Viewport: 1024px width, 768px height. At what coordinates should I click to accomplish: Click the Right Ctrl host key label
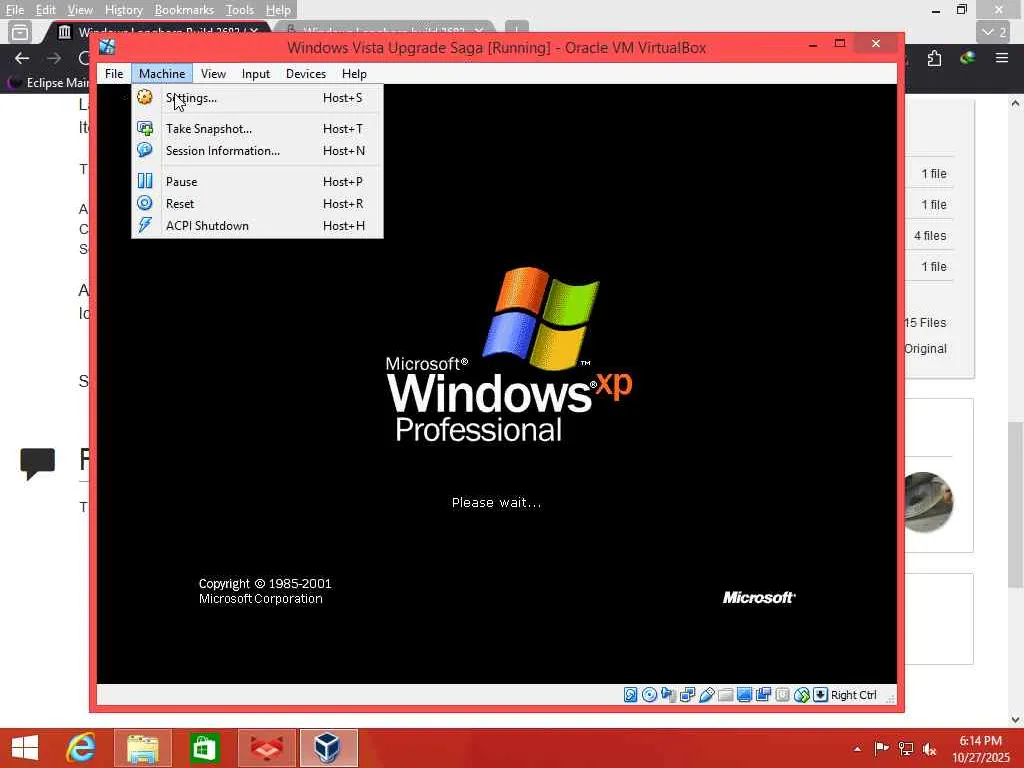(x=854, y=695)
